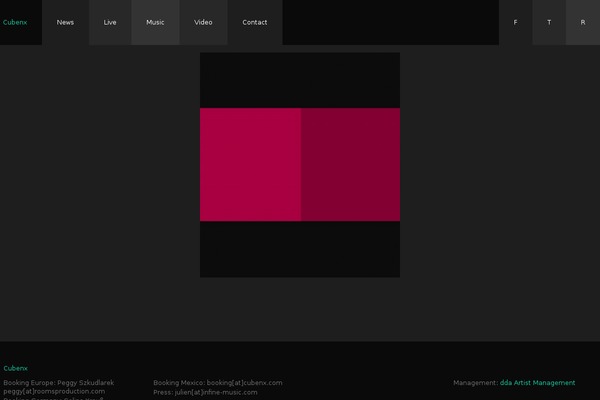Select the text 'Press: julien[at]infine-music.com'
This screenshot has height=400, width=600.
point(205,392)
